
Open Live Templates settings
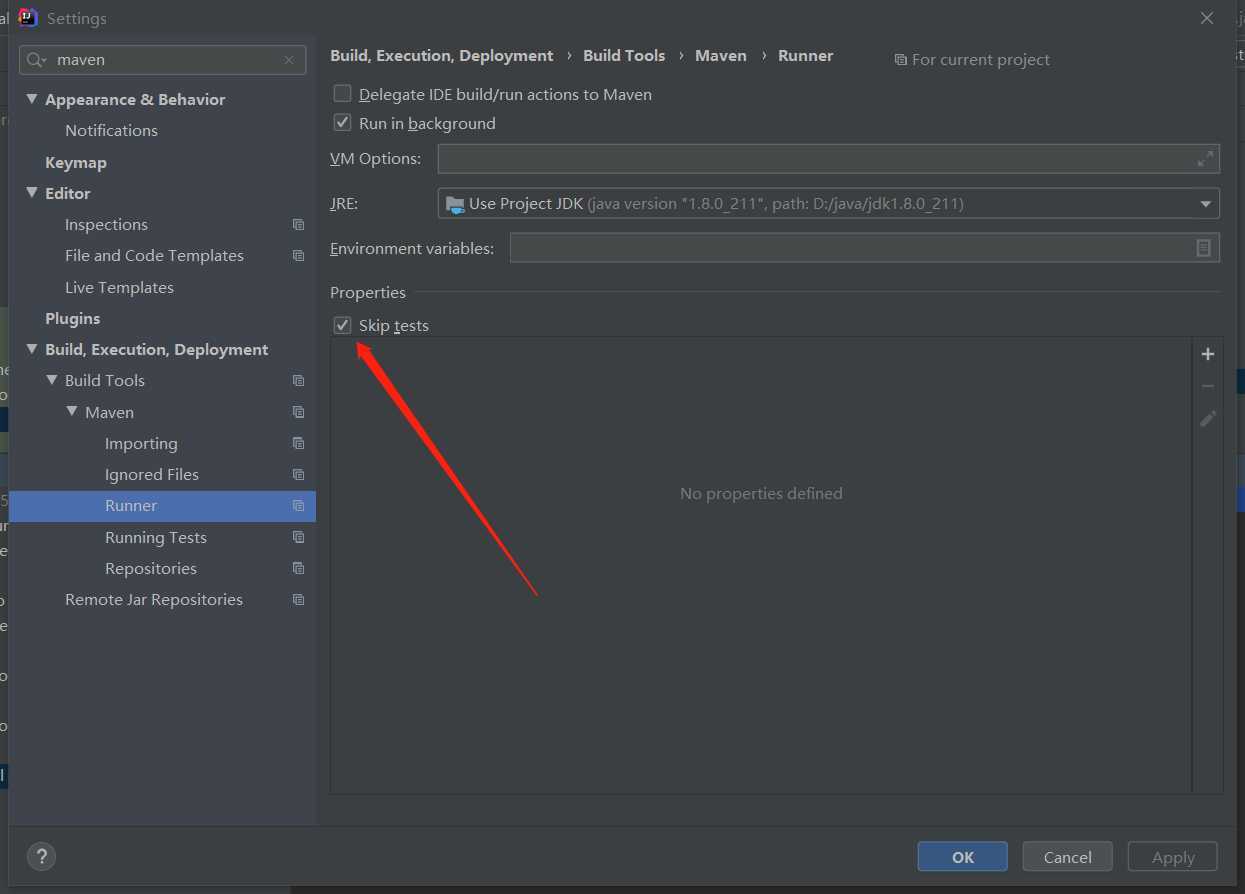coord(119,287)
